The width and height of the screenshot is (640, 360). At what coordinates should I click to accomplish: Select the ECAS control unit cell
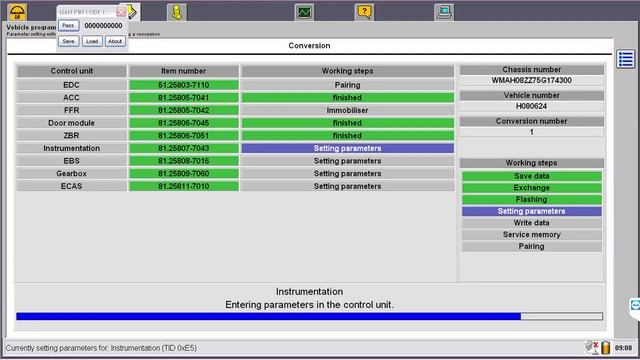tap(71, 186)
